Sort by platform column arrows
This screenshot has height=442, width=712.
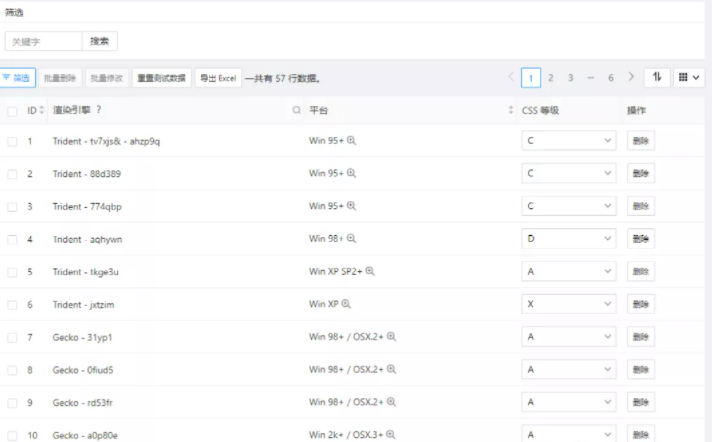point(511,110)
